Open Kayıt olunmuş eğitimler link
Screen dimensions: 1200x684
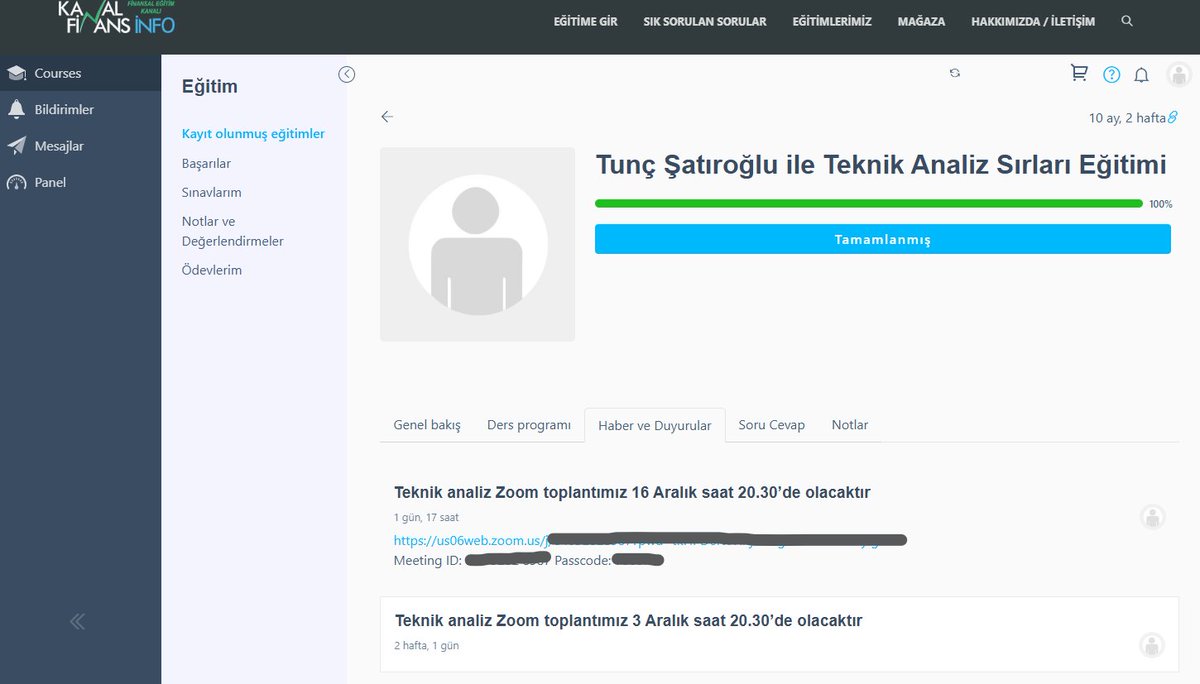point(253,134)
